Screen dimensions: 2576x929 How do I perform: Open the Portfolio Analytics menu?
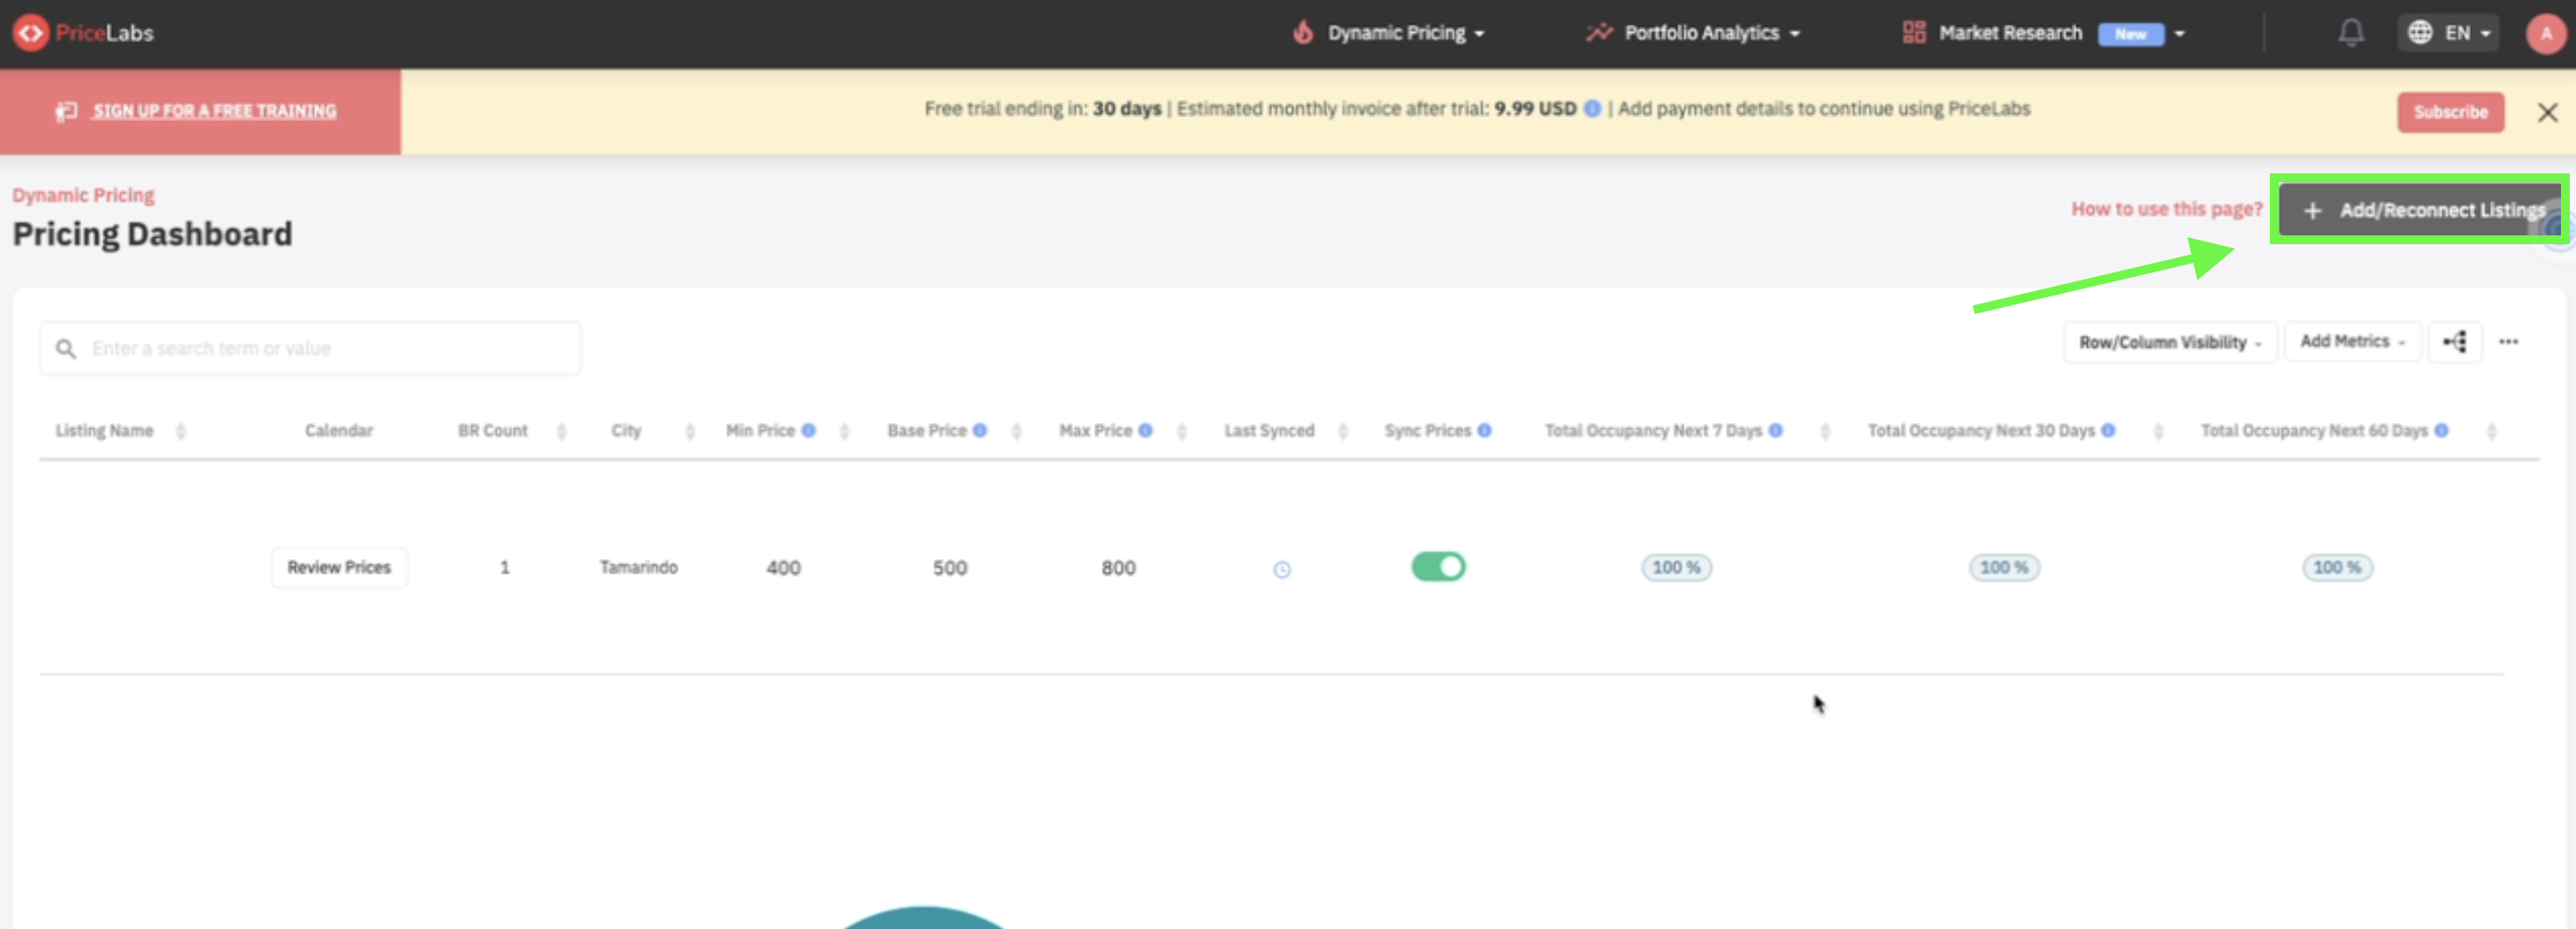click(x=1693, y=33)
